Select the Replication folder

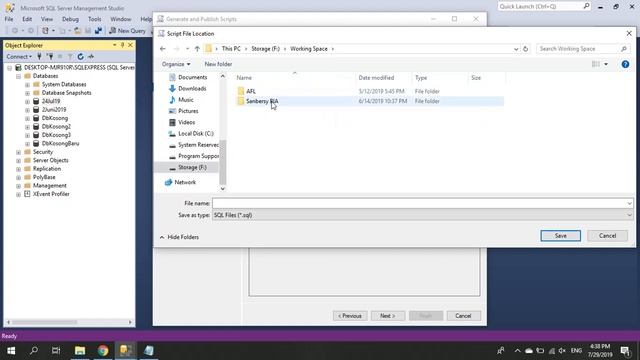47,169
